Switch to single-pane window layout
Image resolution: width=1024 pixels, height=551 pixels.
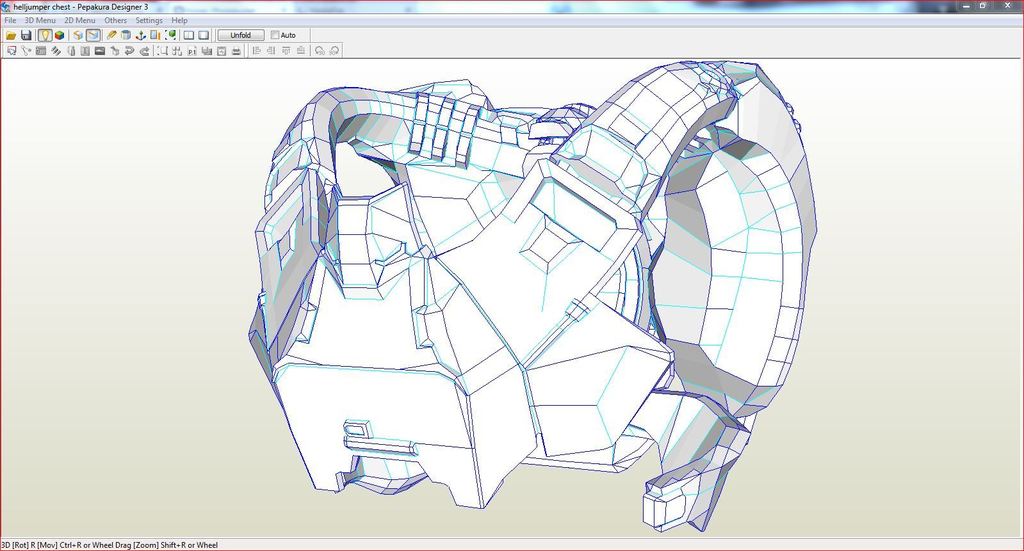(204, 35)
